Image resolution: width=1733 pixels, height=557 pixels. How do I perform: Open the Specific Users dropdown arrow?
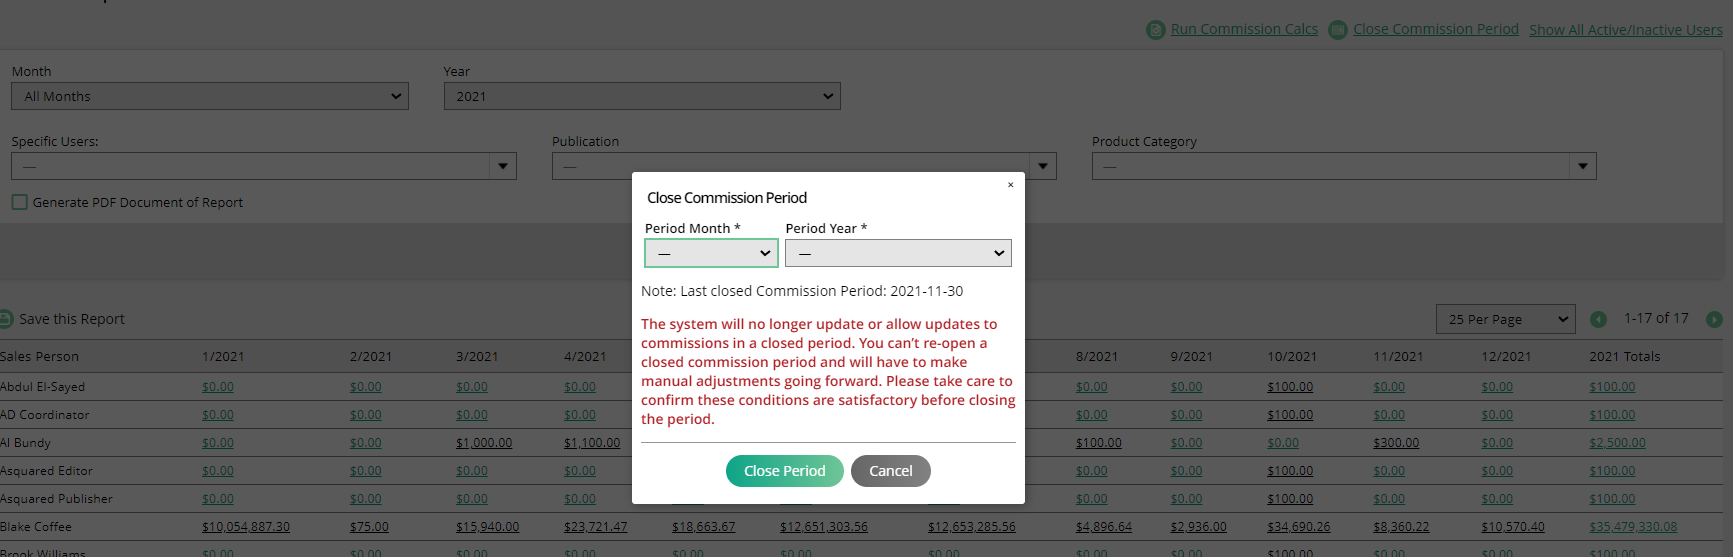coord(503,166)
